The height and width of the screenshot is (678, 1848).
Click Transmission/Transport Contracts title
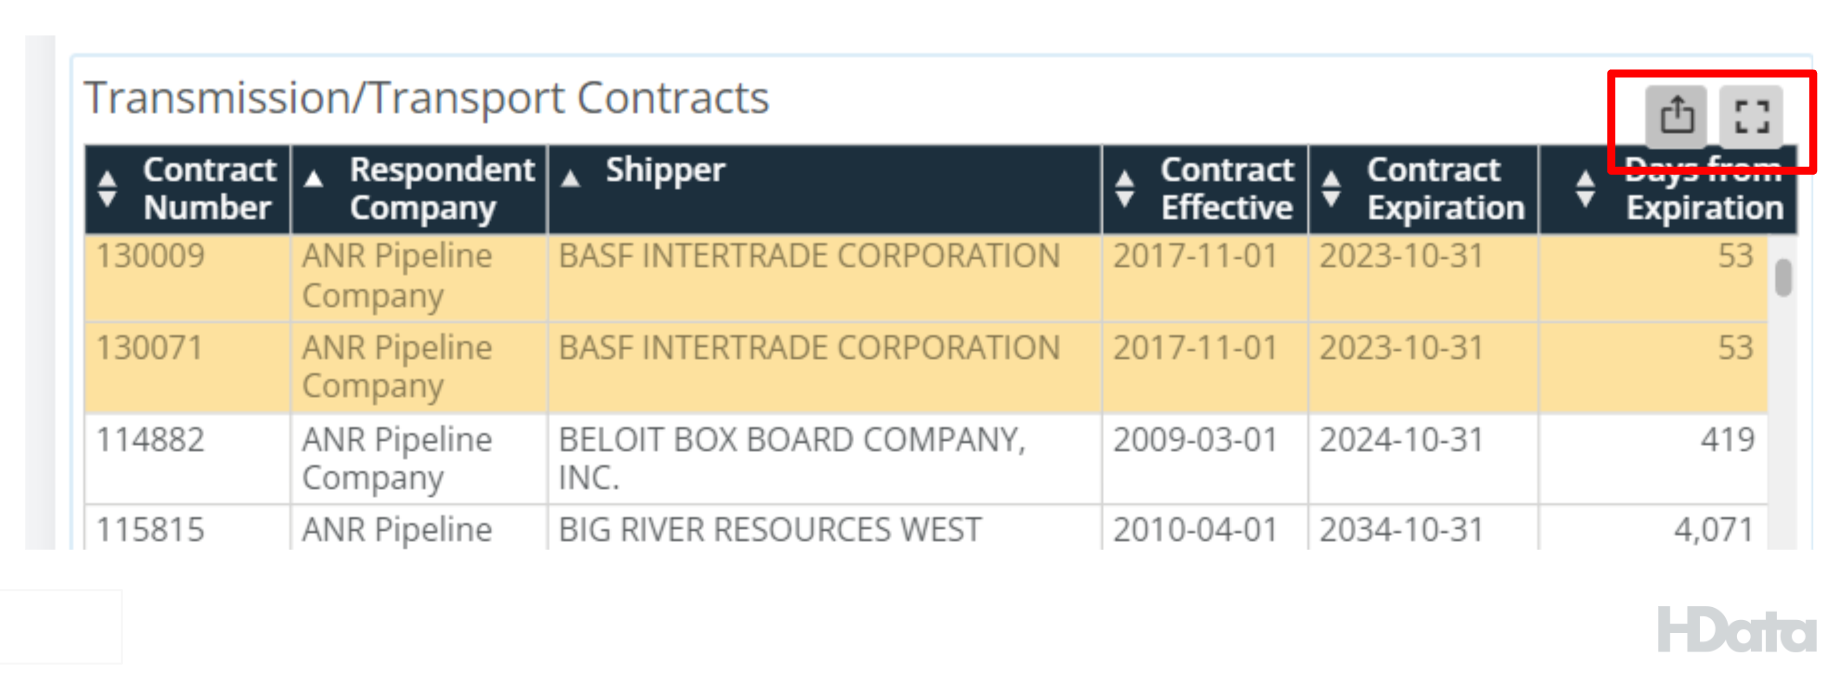coord(427,98)
